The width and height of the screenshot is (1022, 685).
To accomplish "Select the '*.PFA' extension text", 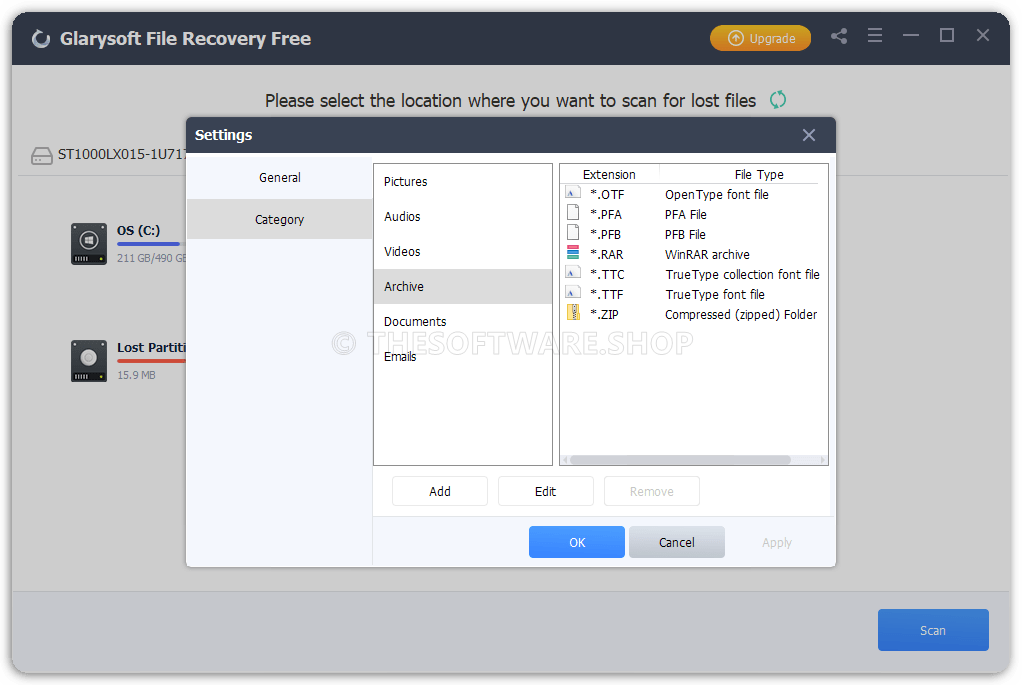I will [x=606, y=214].
